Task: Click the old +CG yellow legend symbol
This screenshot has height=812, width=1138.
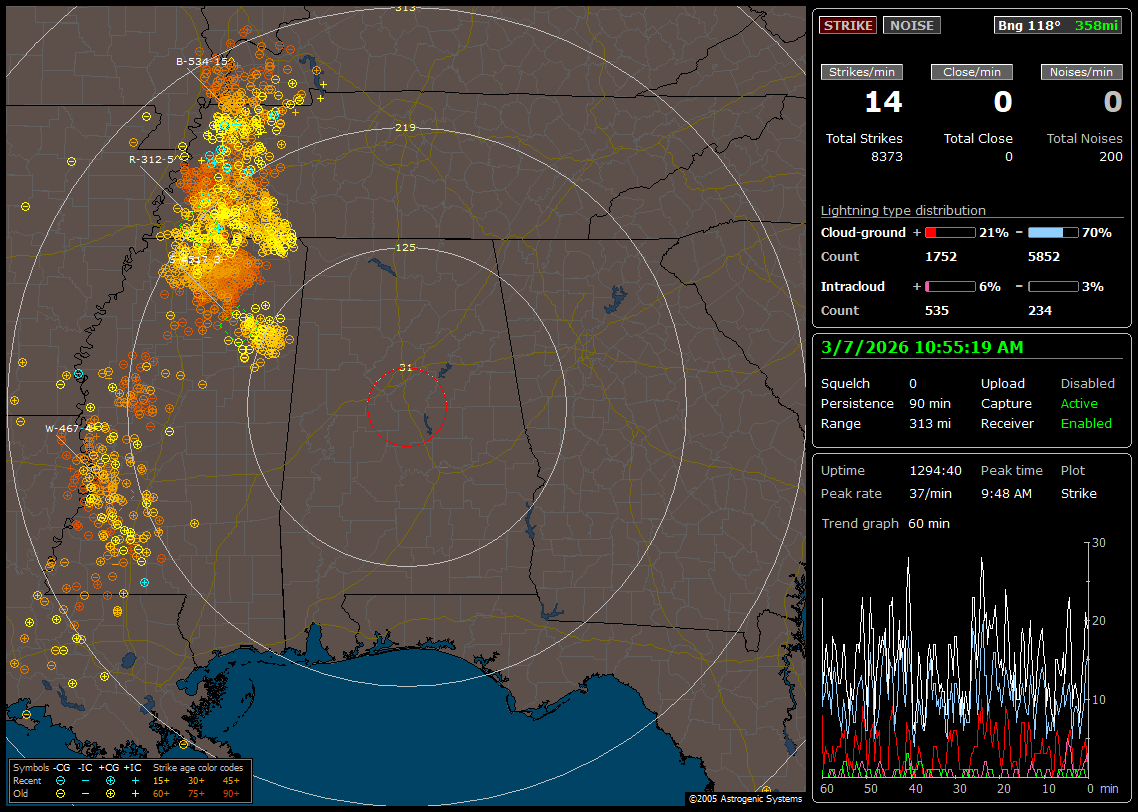Action: 110,793
